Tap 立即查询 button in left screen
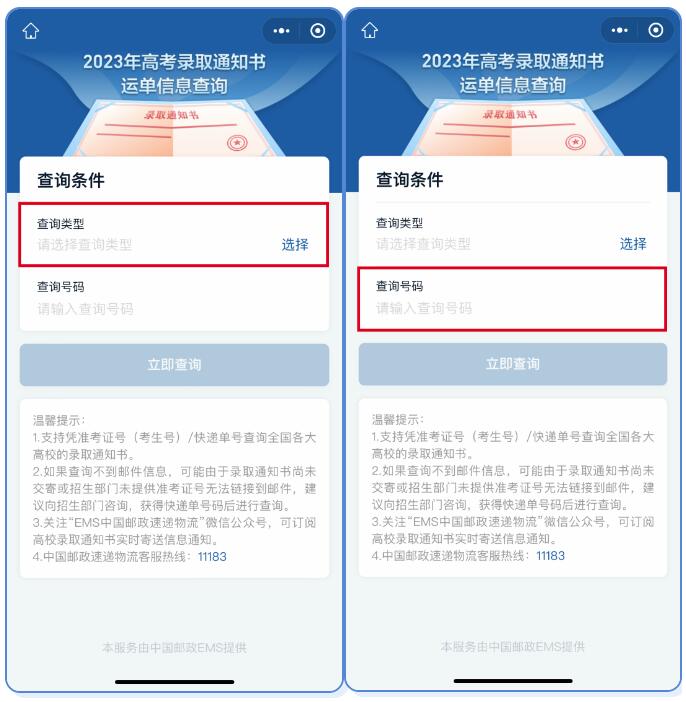This screenshot has height=702, width=686. click(174, 364)
